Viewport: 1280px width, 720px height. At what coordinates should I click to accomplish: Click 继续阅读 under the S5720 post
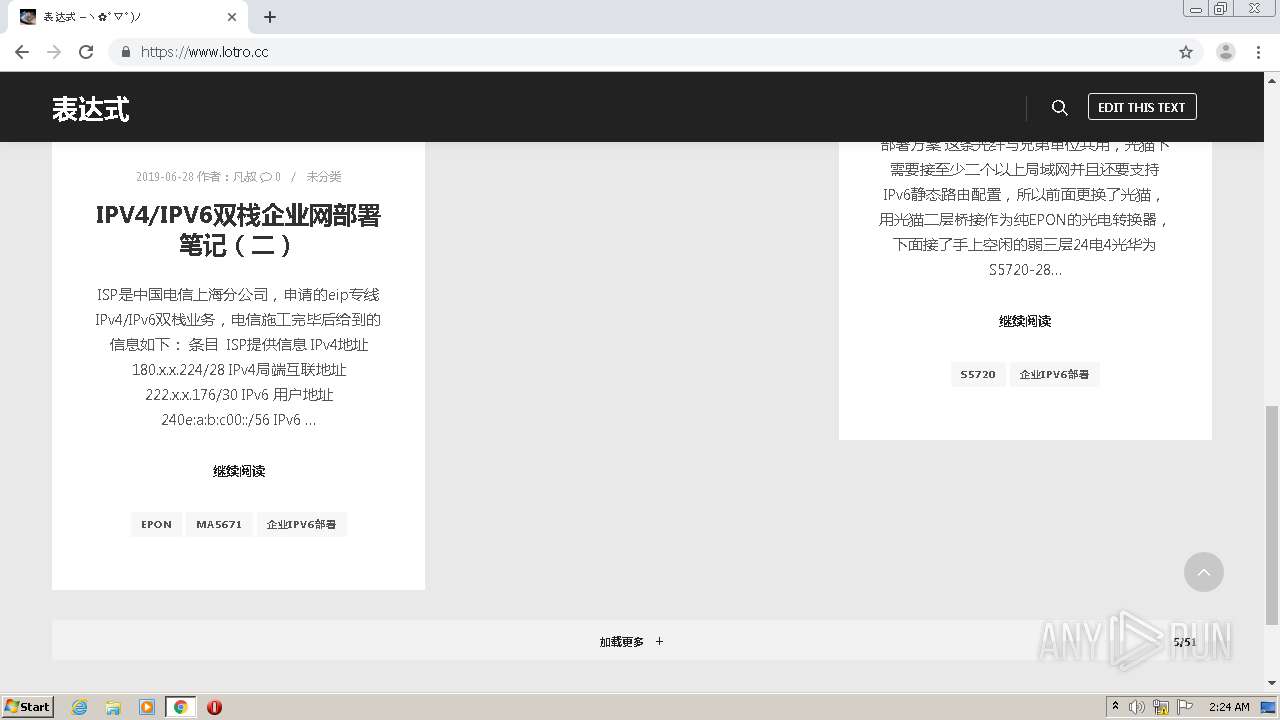point(1025,321)
